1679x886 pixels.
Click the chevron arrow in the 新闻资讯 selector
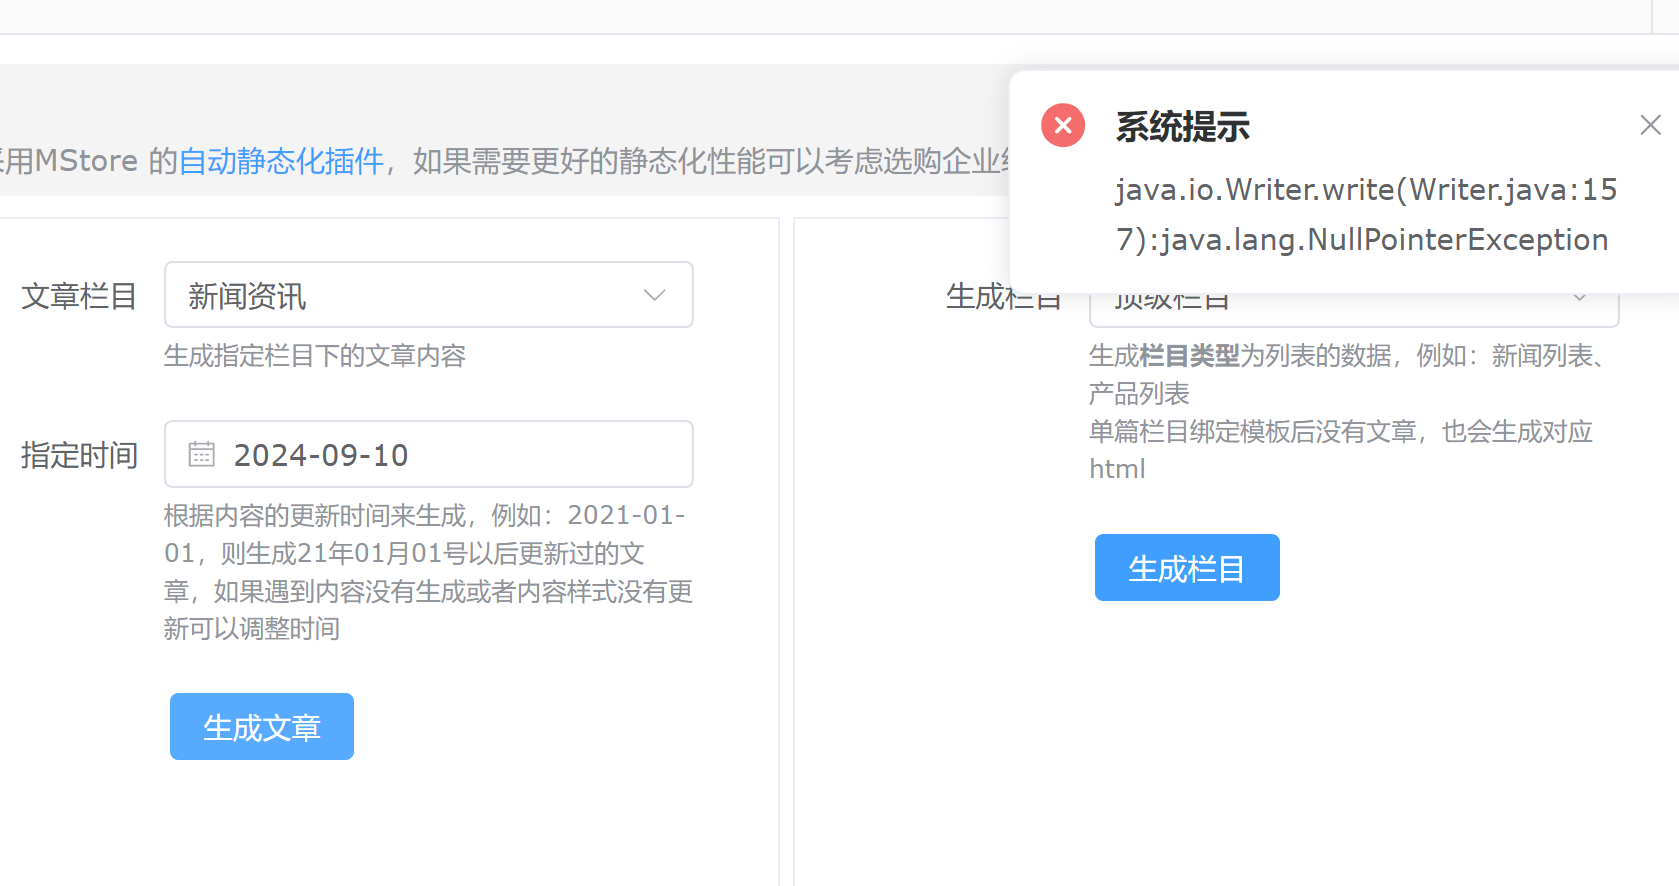coord(654,295)
